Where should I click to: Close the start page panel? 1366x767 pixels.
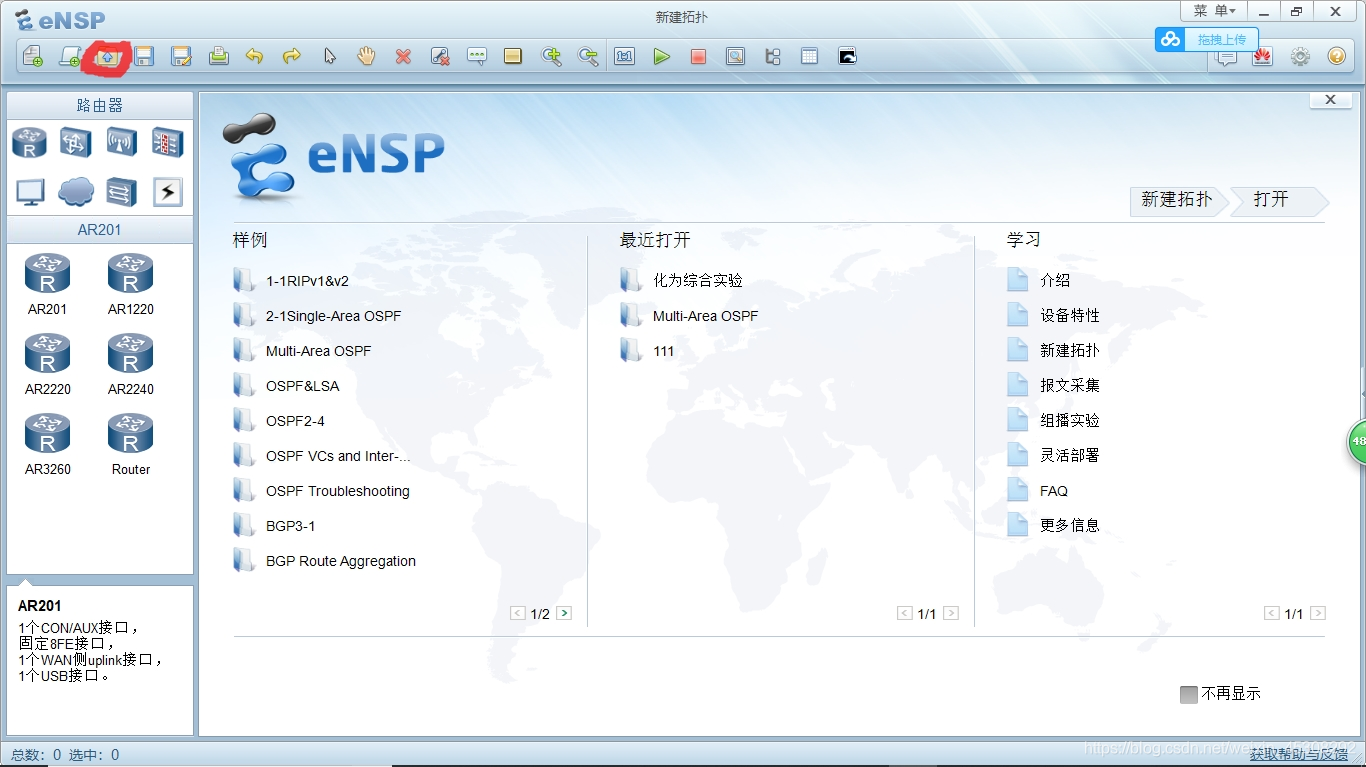[x=1330, y=100]
